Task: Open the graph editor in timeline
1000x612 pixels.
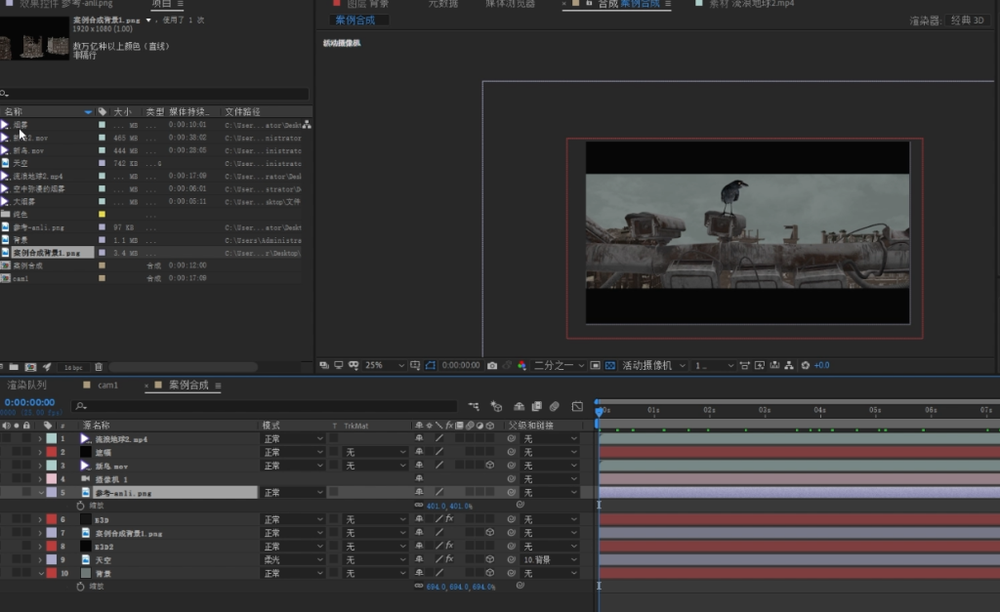Action: click(577, 406)
